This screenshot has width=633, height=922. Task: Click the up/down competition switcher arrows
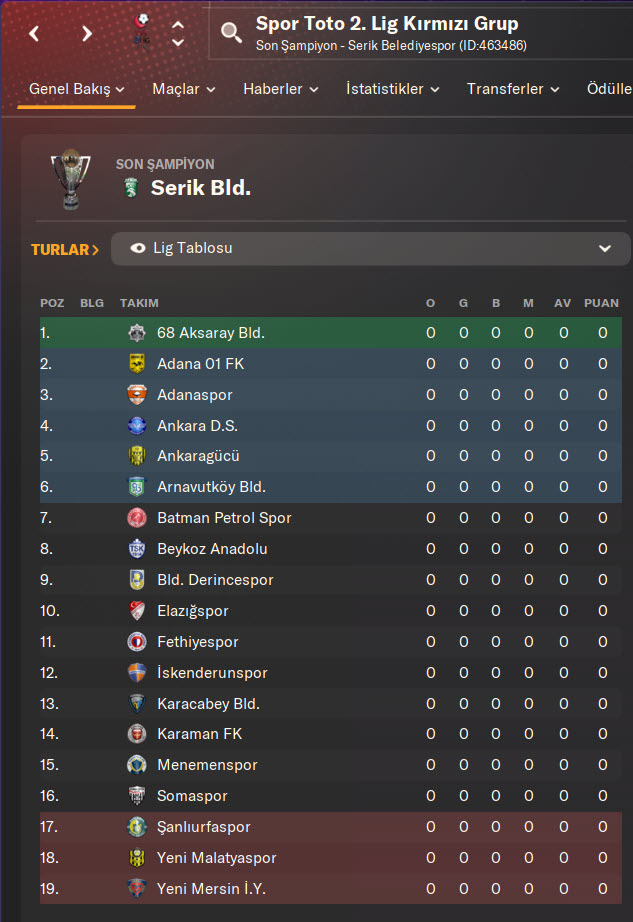(178, 33)
